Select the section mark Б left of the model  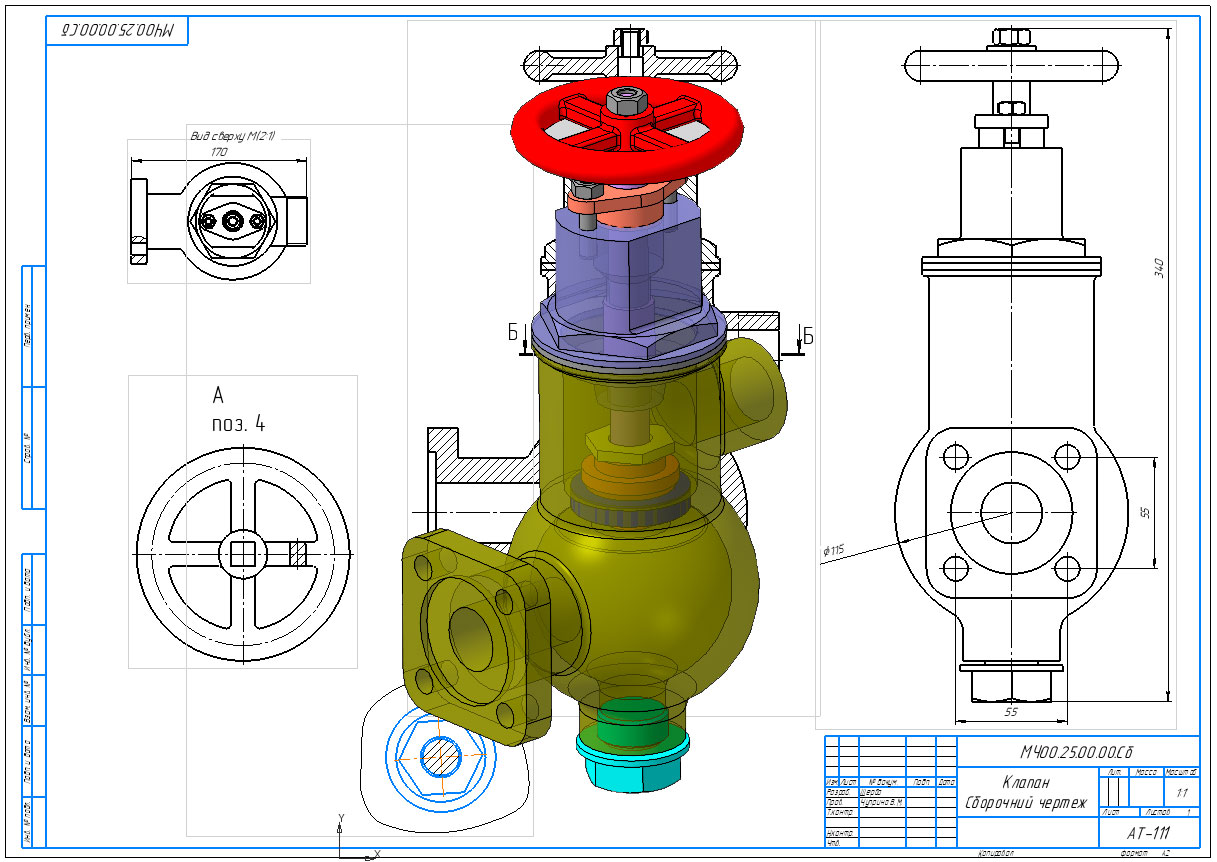(x=514, y=334)
